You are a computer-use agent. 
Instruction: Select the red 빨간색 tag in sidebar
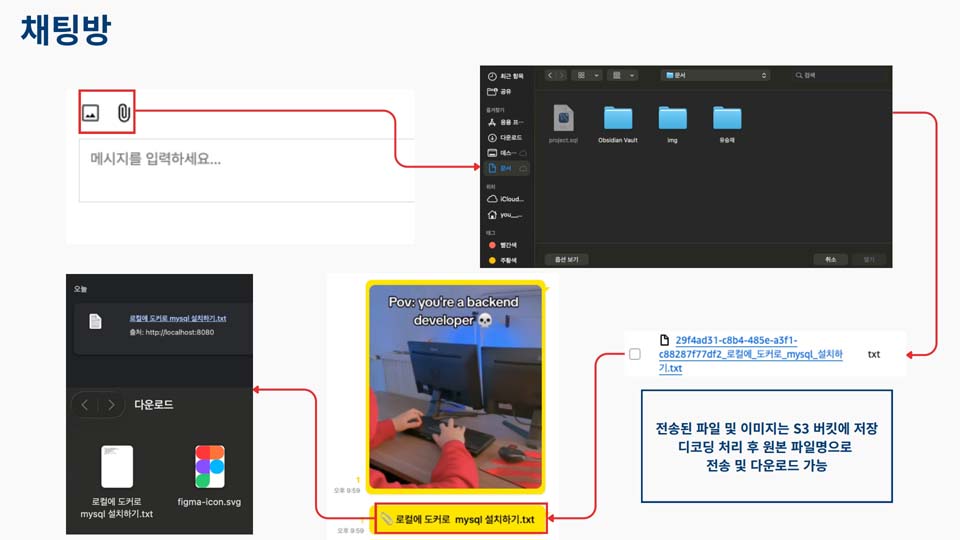click(507, 244)
